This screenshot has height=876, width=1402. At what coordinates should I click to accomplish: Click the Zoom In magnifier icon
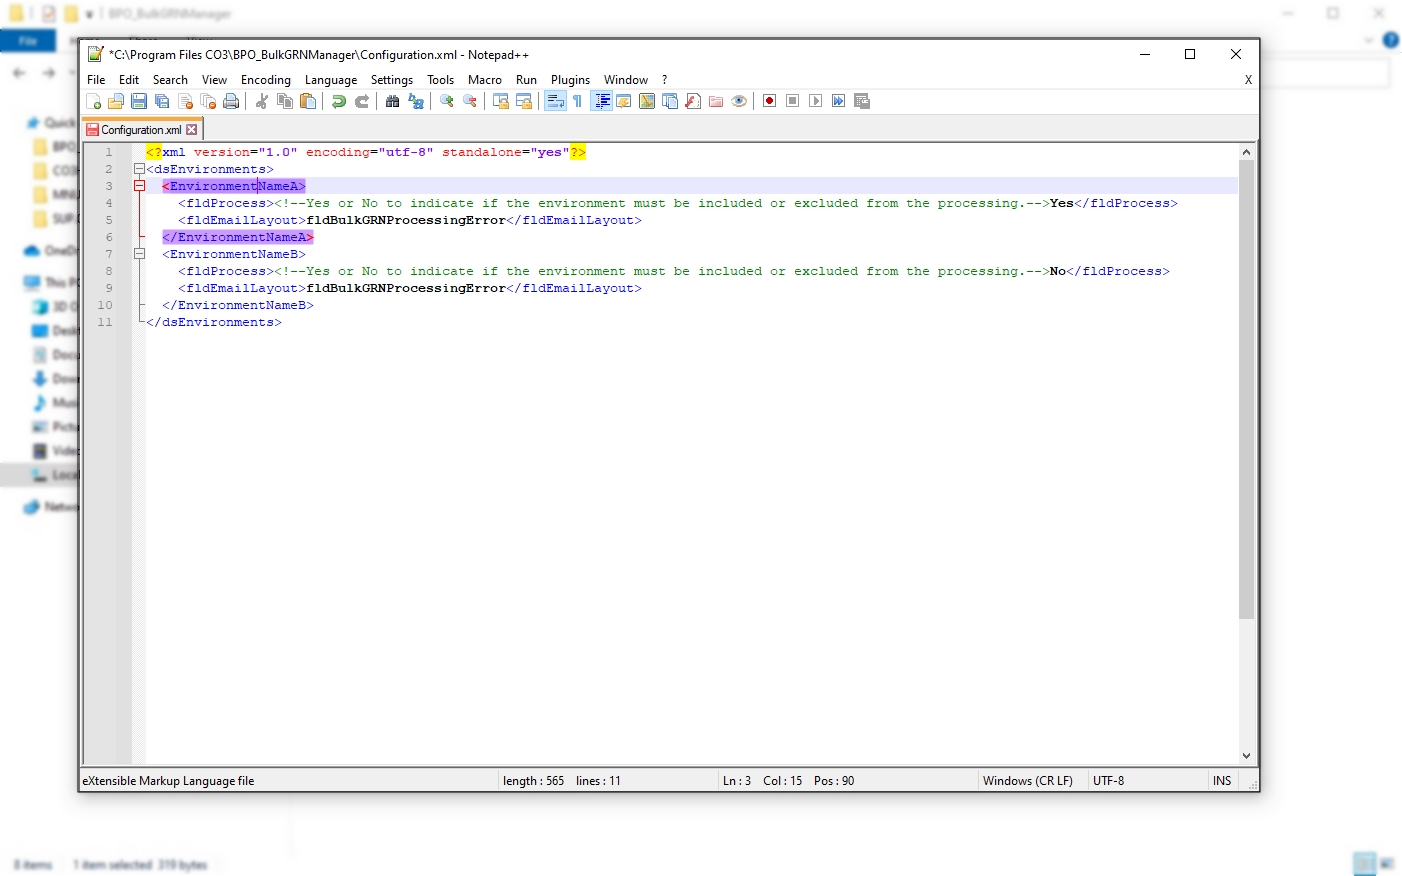coord(447,102)
